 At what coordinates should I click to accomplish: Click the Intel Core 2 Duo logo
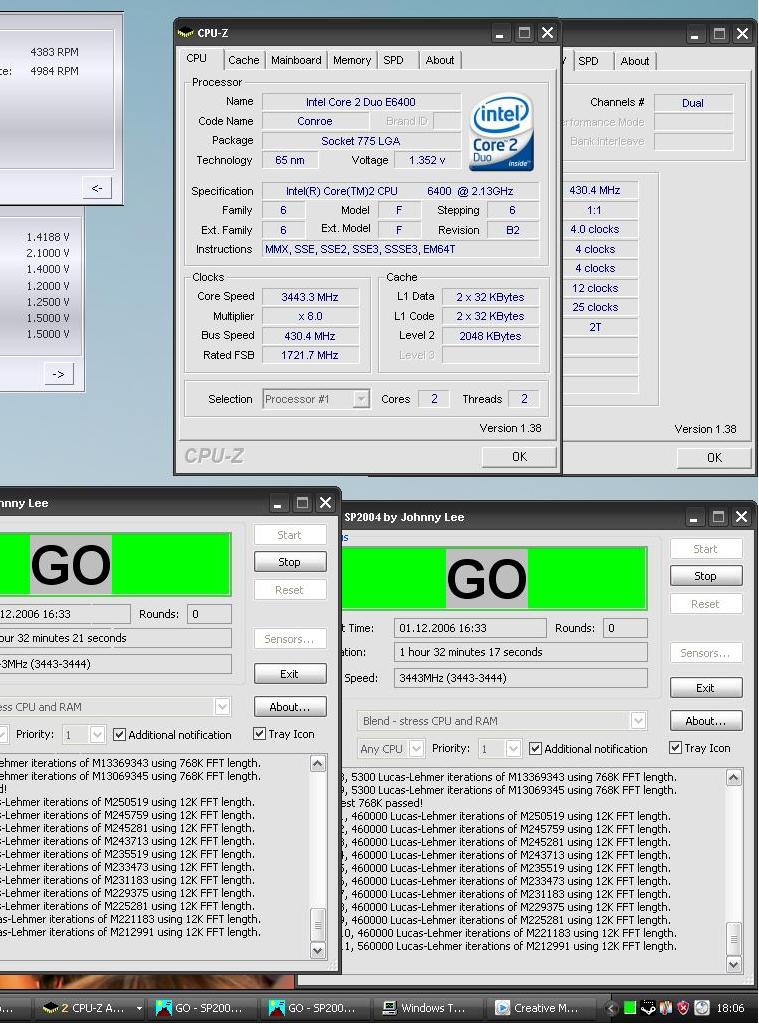(x=502, y=132)
